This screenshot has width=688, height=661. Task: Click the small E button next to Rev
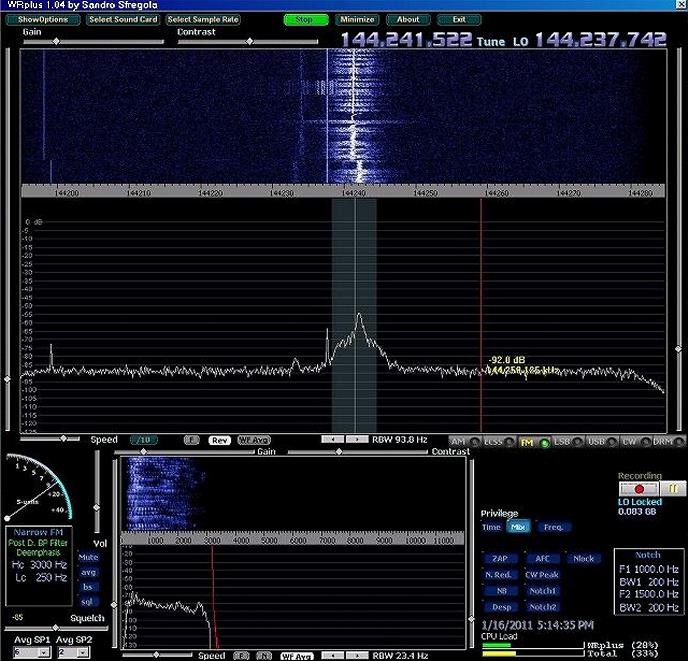coord(191,440)
